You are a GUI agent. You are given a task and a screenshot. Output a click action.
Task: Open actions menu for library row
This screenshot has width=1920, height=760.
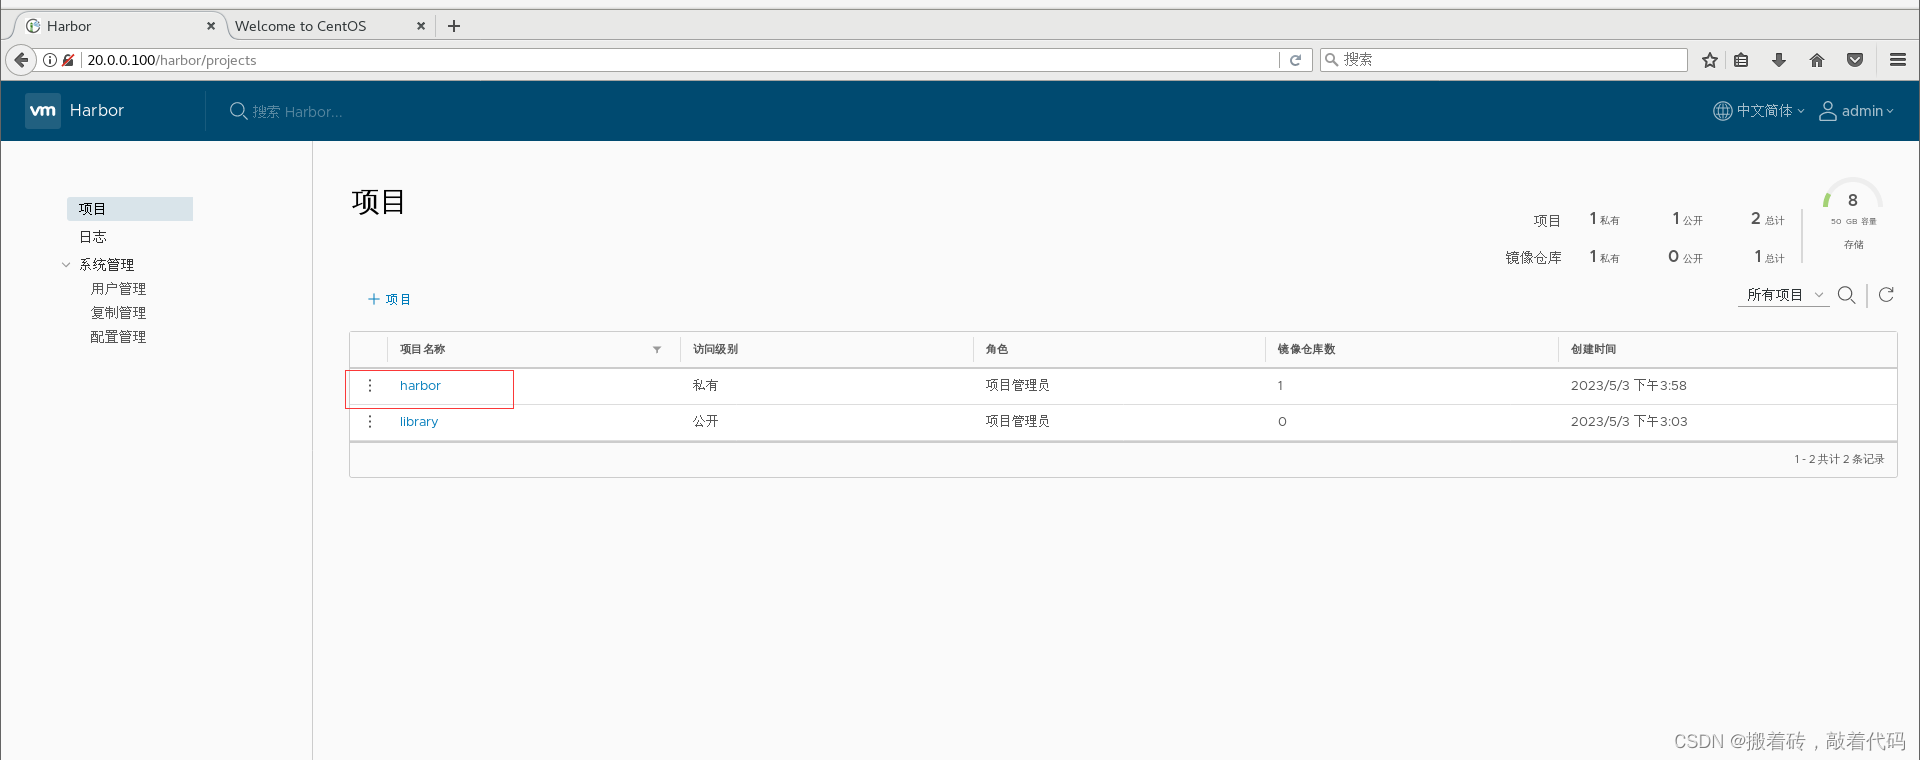(x=370, y=422)
